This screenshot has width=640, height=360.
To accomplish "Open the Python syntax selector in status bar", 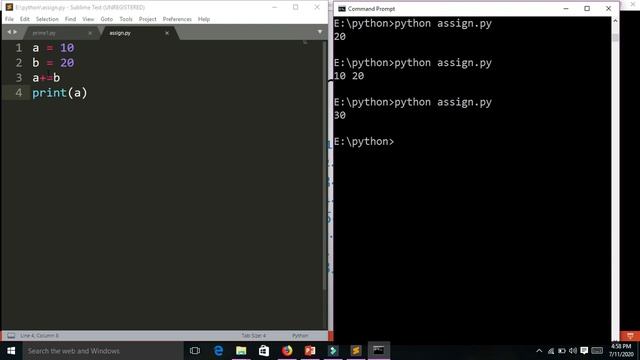I will point(300,336).
